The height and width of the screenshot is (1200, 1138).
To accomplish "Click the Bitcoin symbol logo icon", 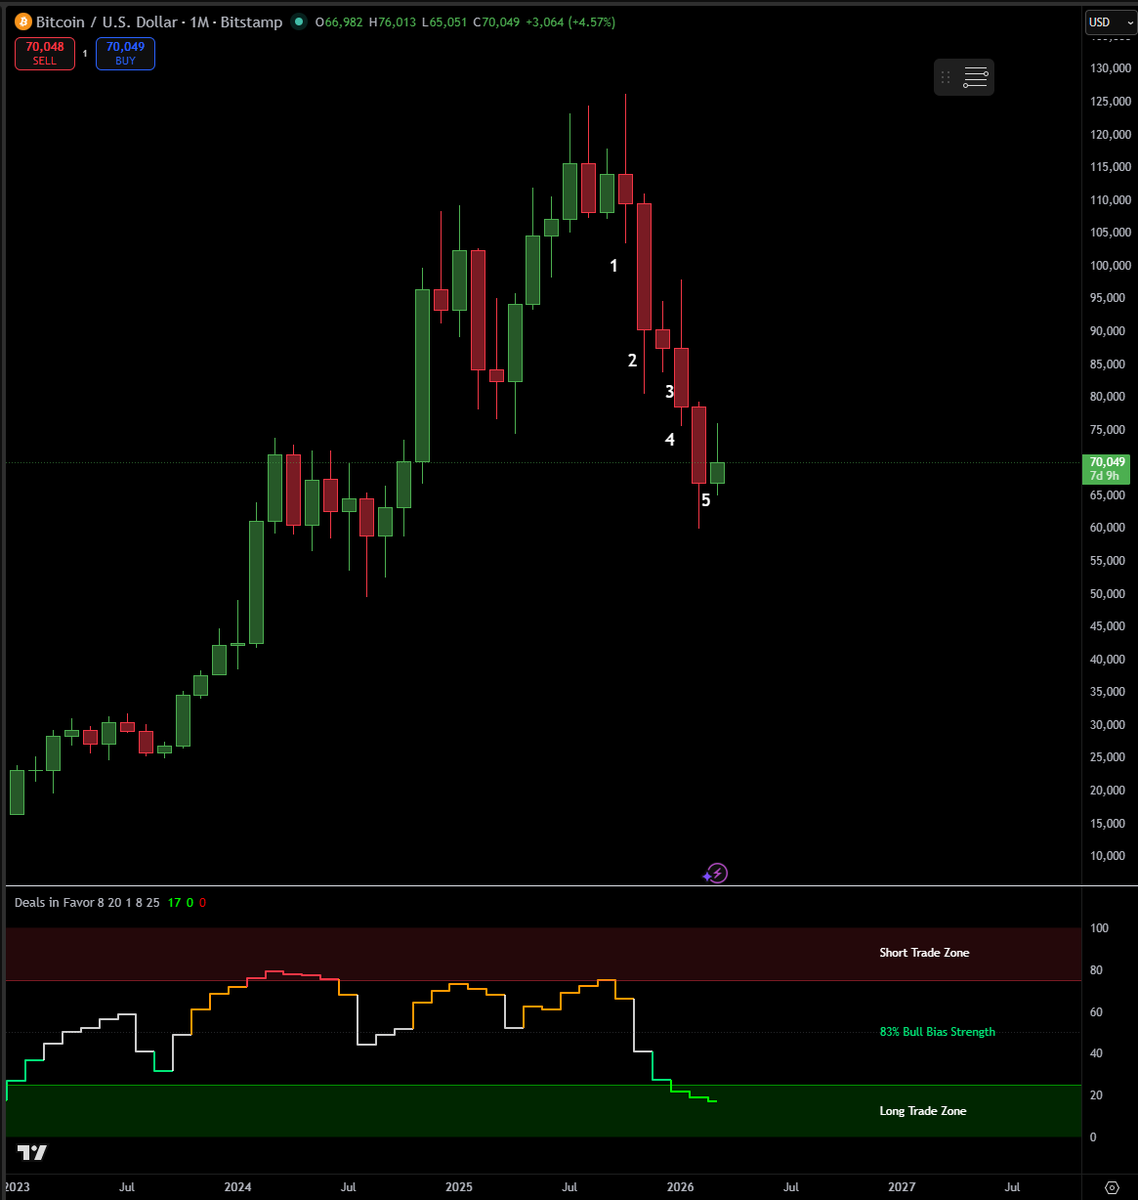I will click(x=24, y=22).
